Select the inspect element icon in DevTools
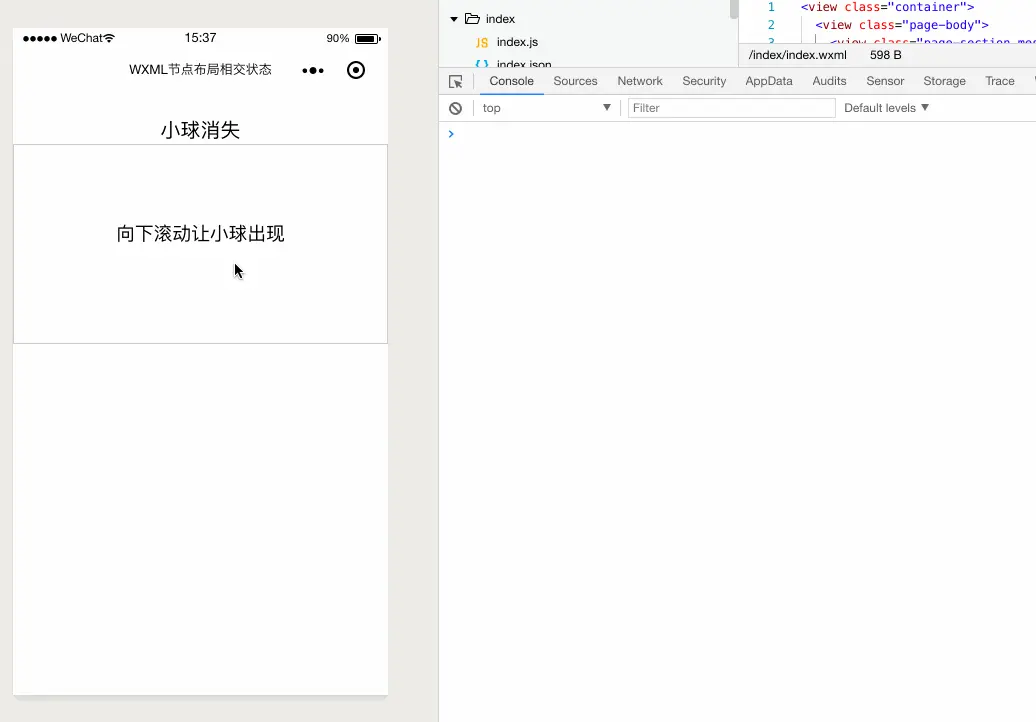Screen dimensions: 1036x722 tap(456, 81)
